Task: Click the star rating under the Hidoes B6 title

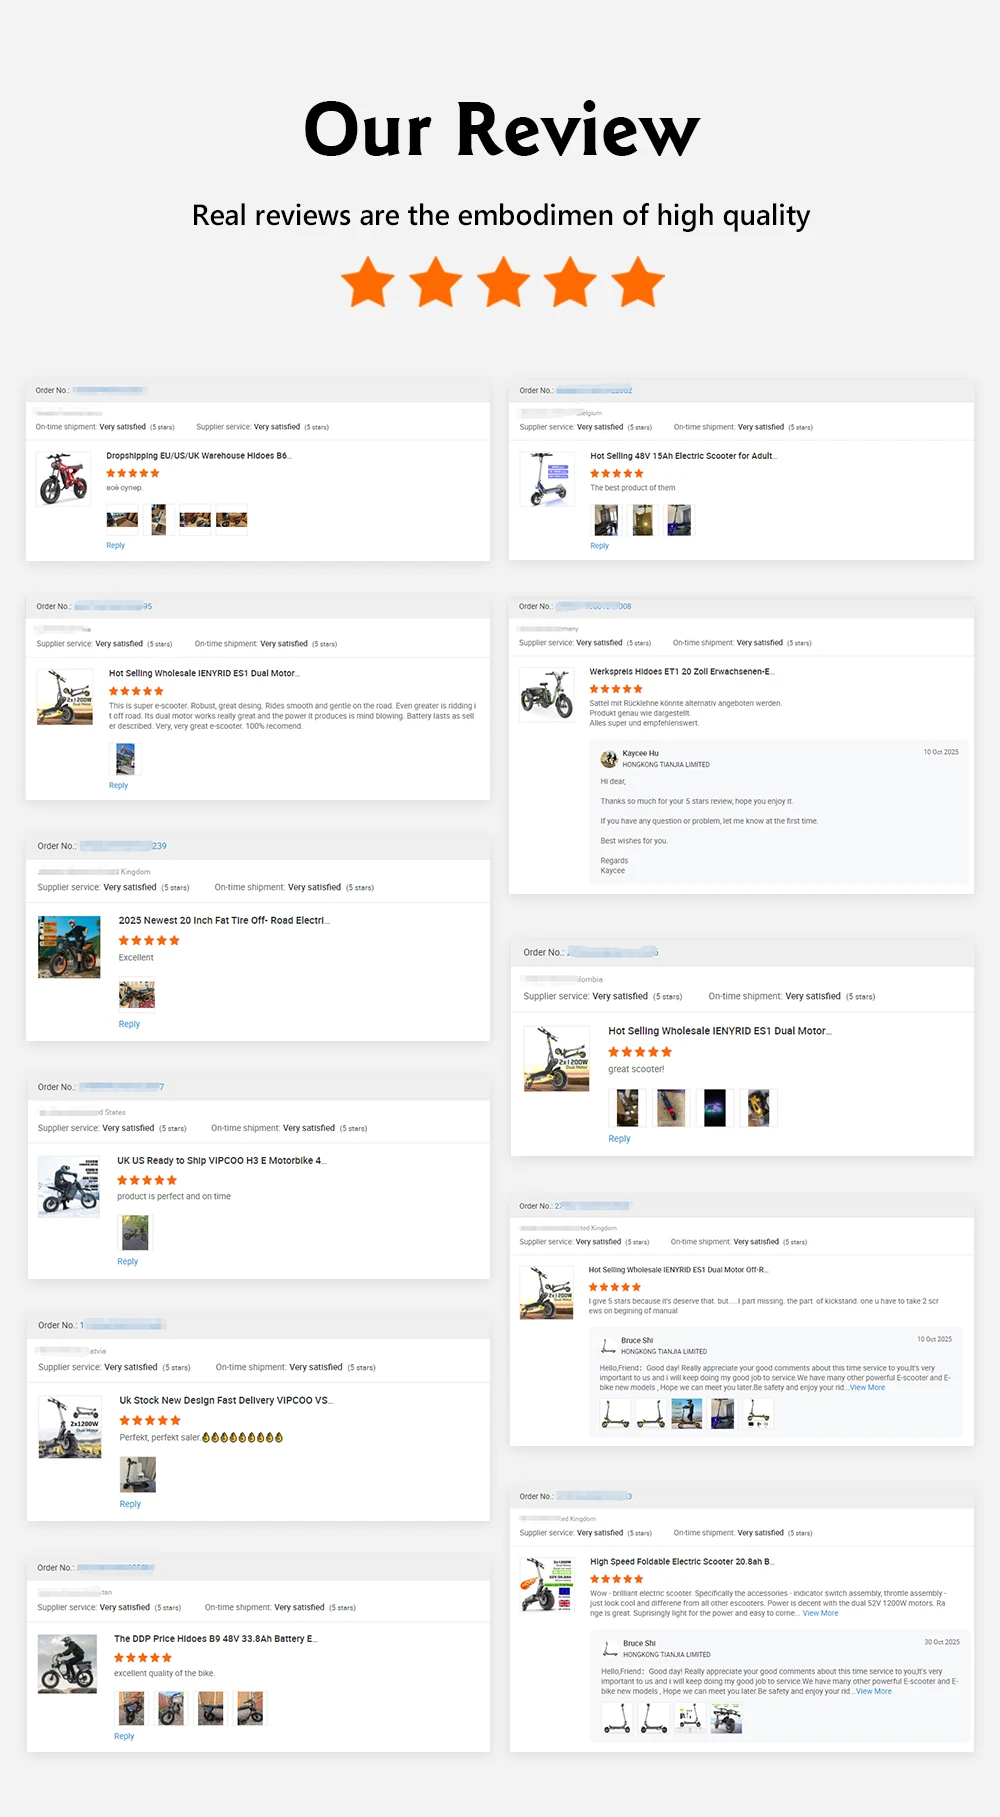Action: click(133, 473)
